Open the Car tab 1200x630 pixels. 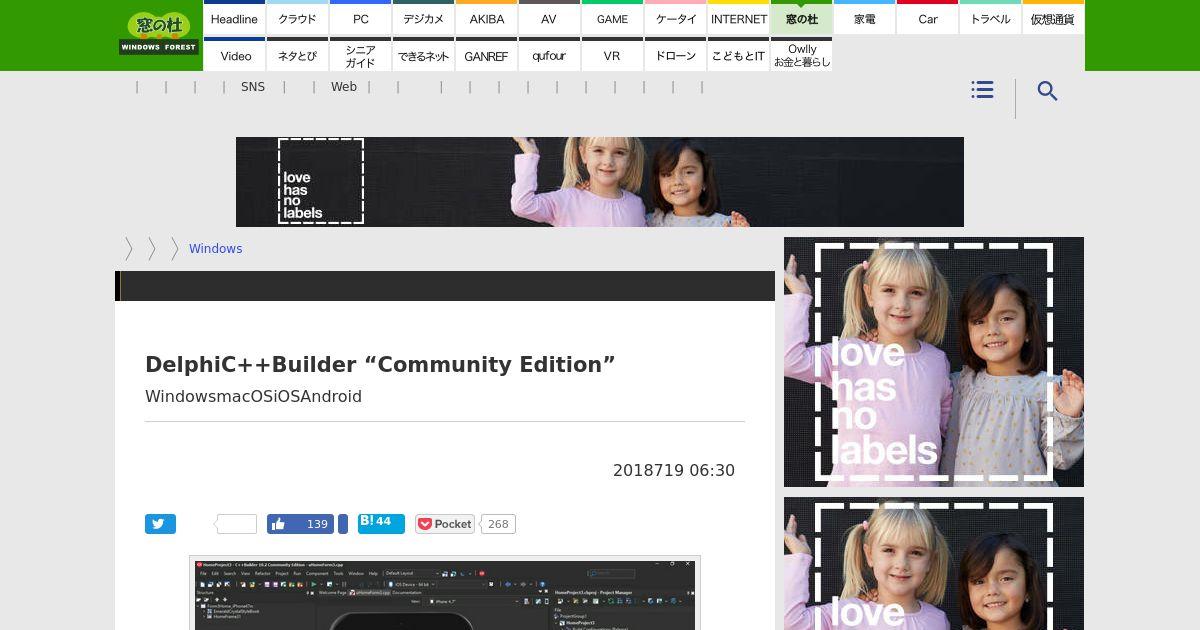[927, 18]
